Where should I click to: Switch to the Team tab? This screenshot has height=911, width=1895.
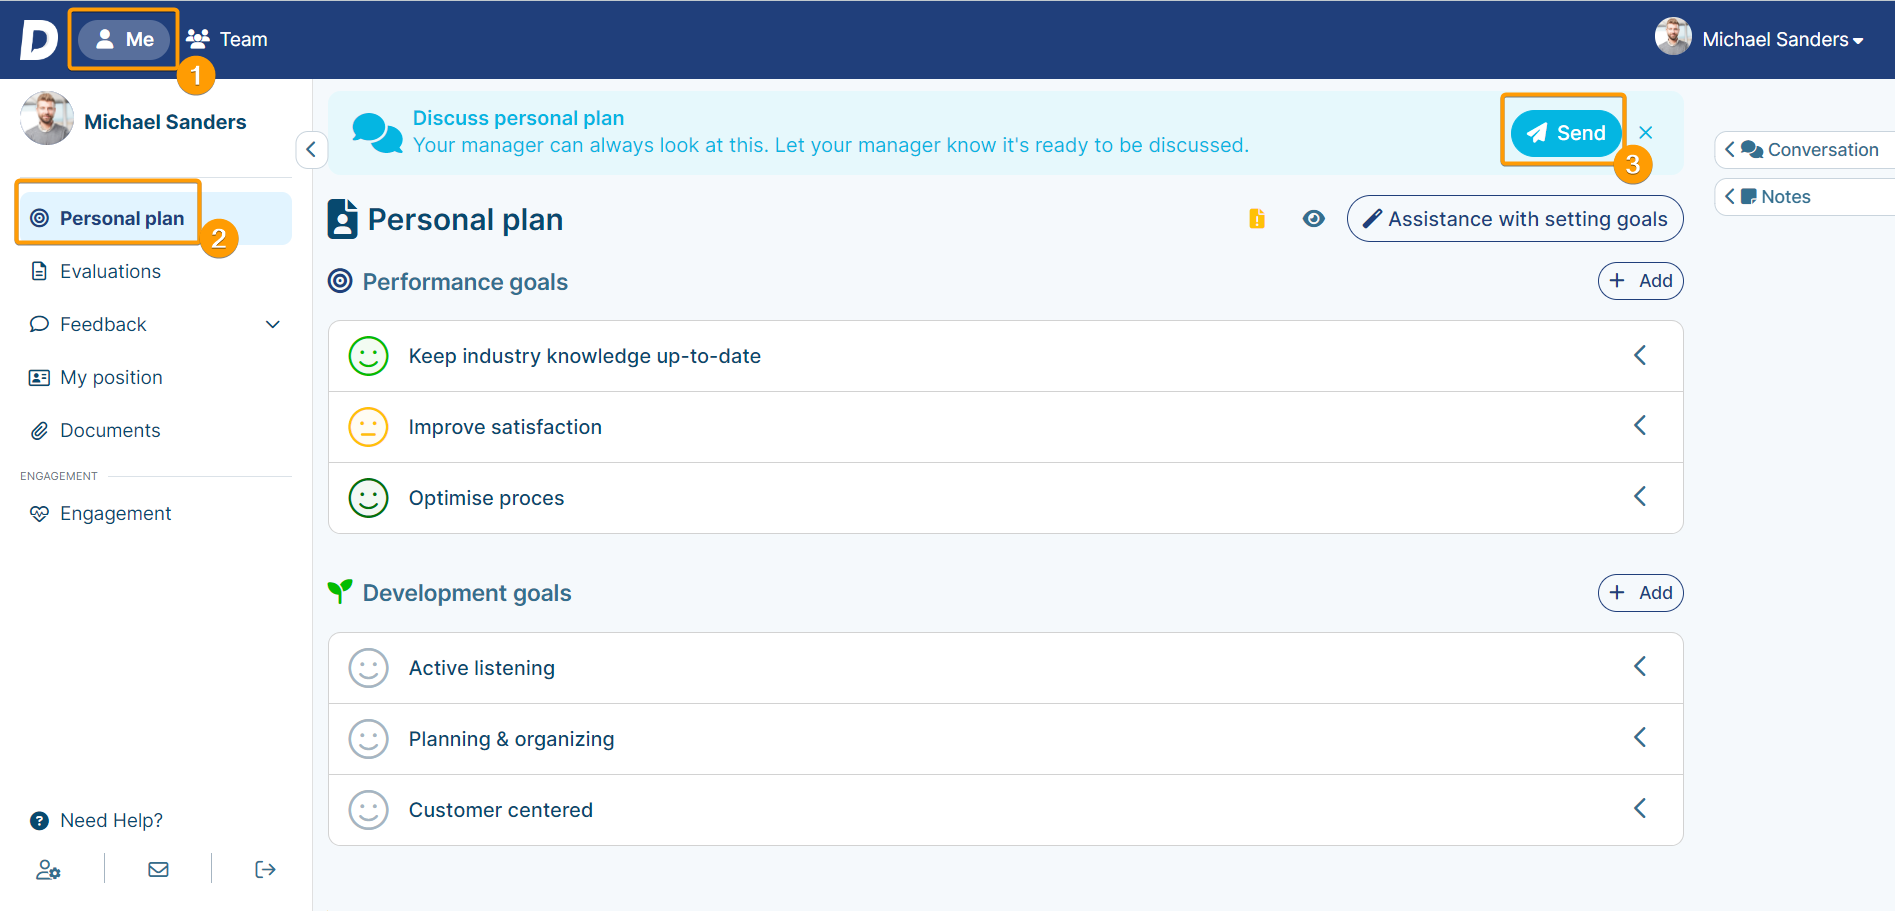(227, 39)
